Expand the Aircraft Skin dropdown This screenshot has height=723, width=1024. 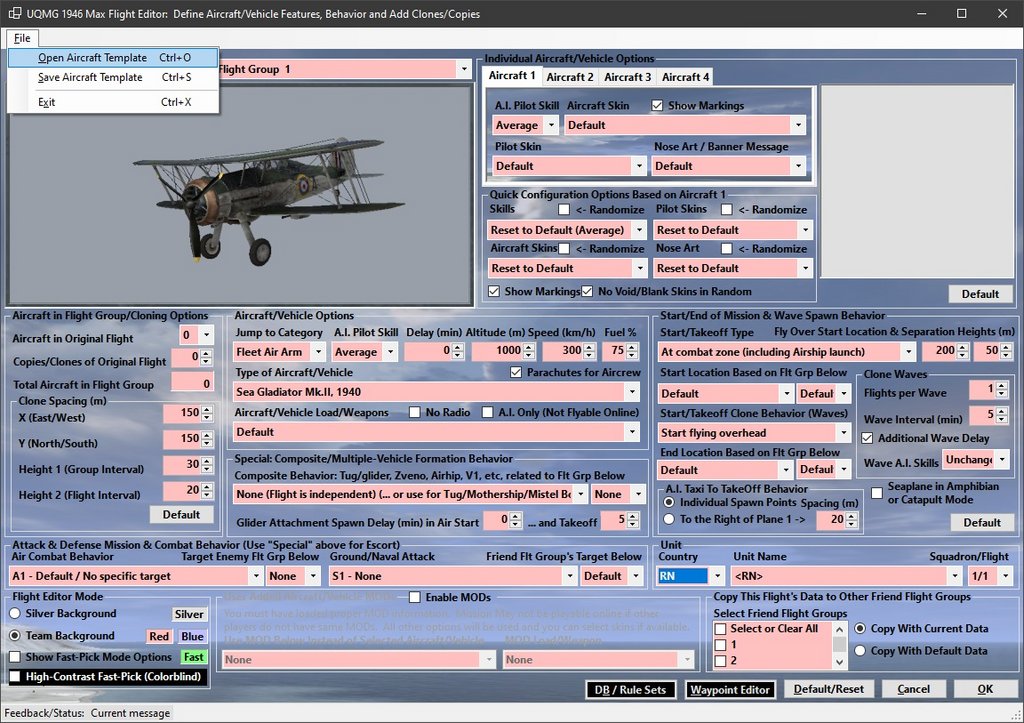click(x=798, y=125)
